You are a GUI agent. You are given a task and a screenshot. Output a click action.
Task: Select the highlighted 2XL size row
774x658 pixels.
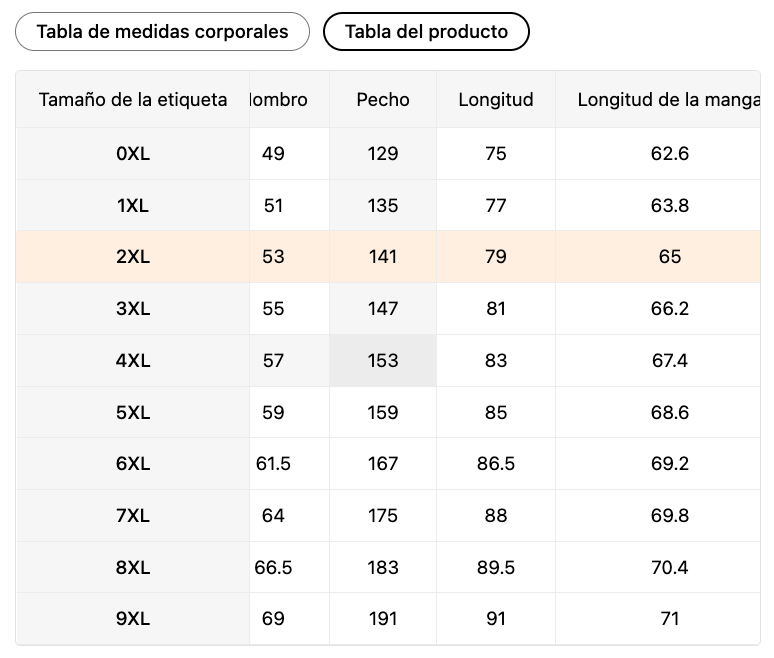click(x=388, y=257)
